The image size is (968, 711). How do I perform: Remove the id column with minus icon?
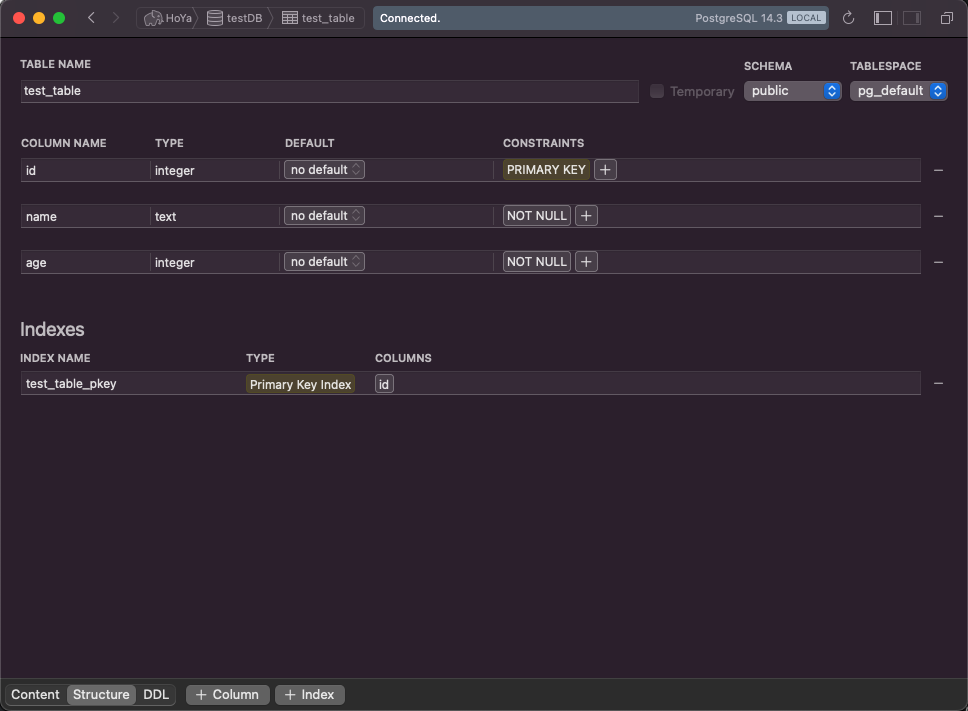point(938,170)
